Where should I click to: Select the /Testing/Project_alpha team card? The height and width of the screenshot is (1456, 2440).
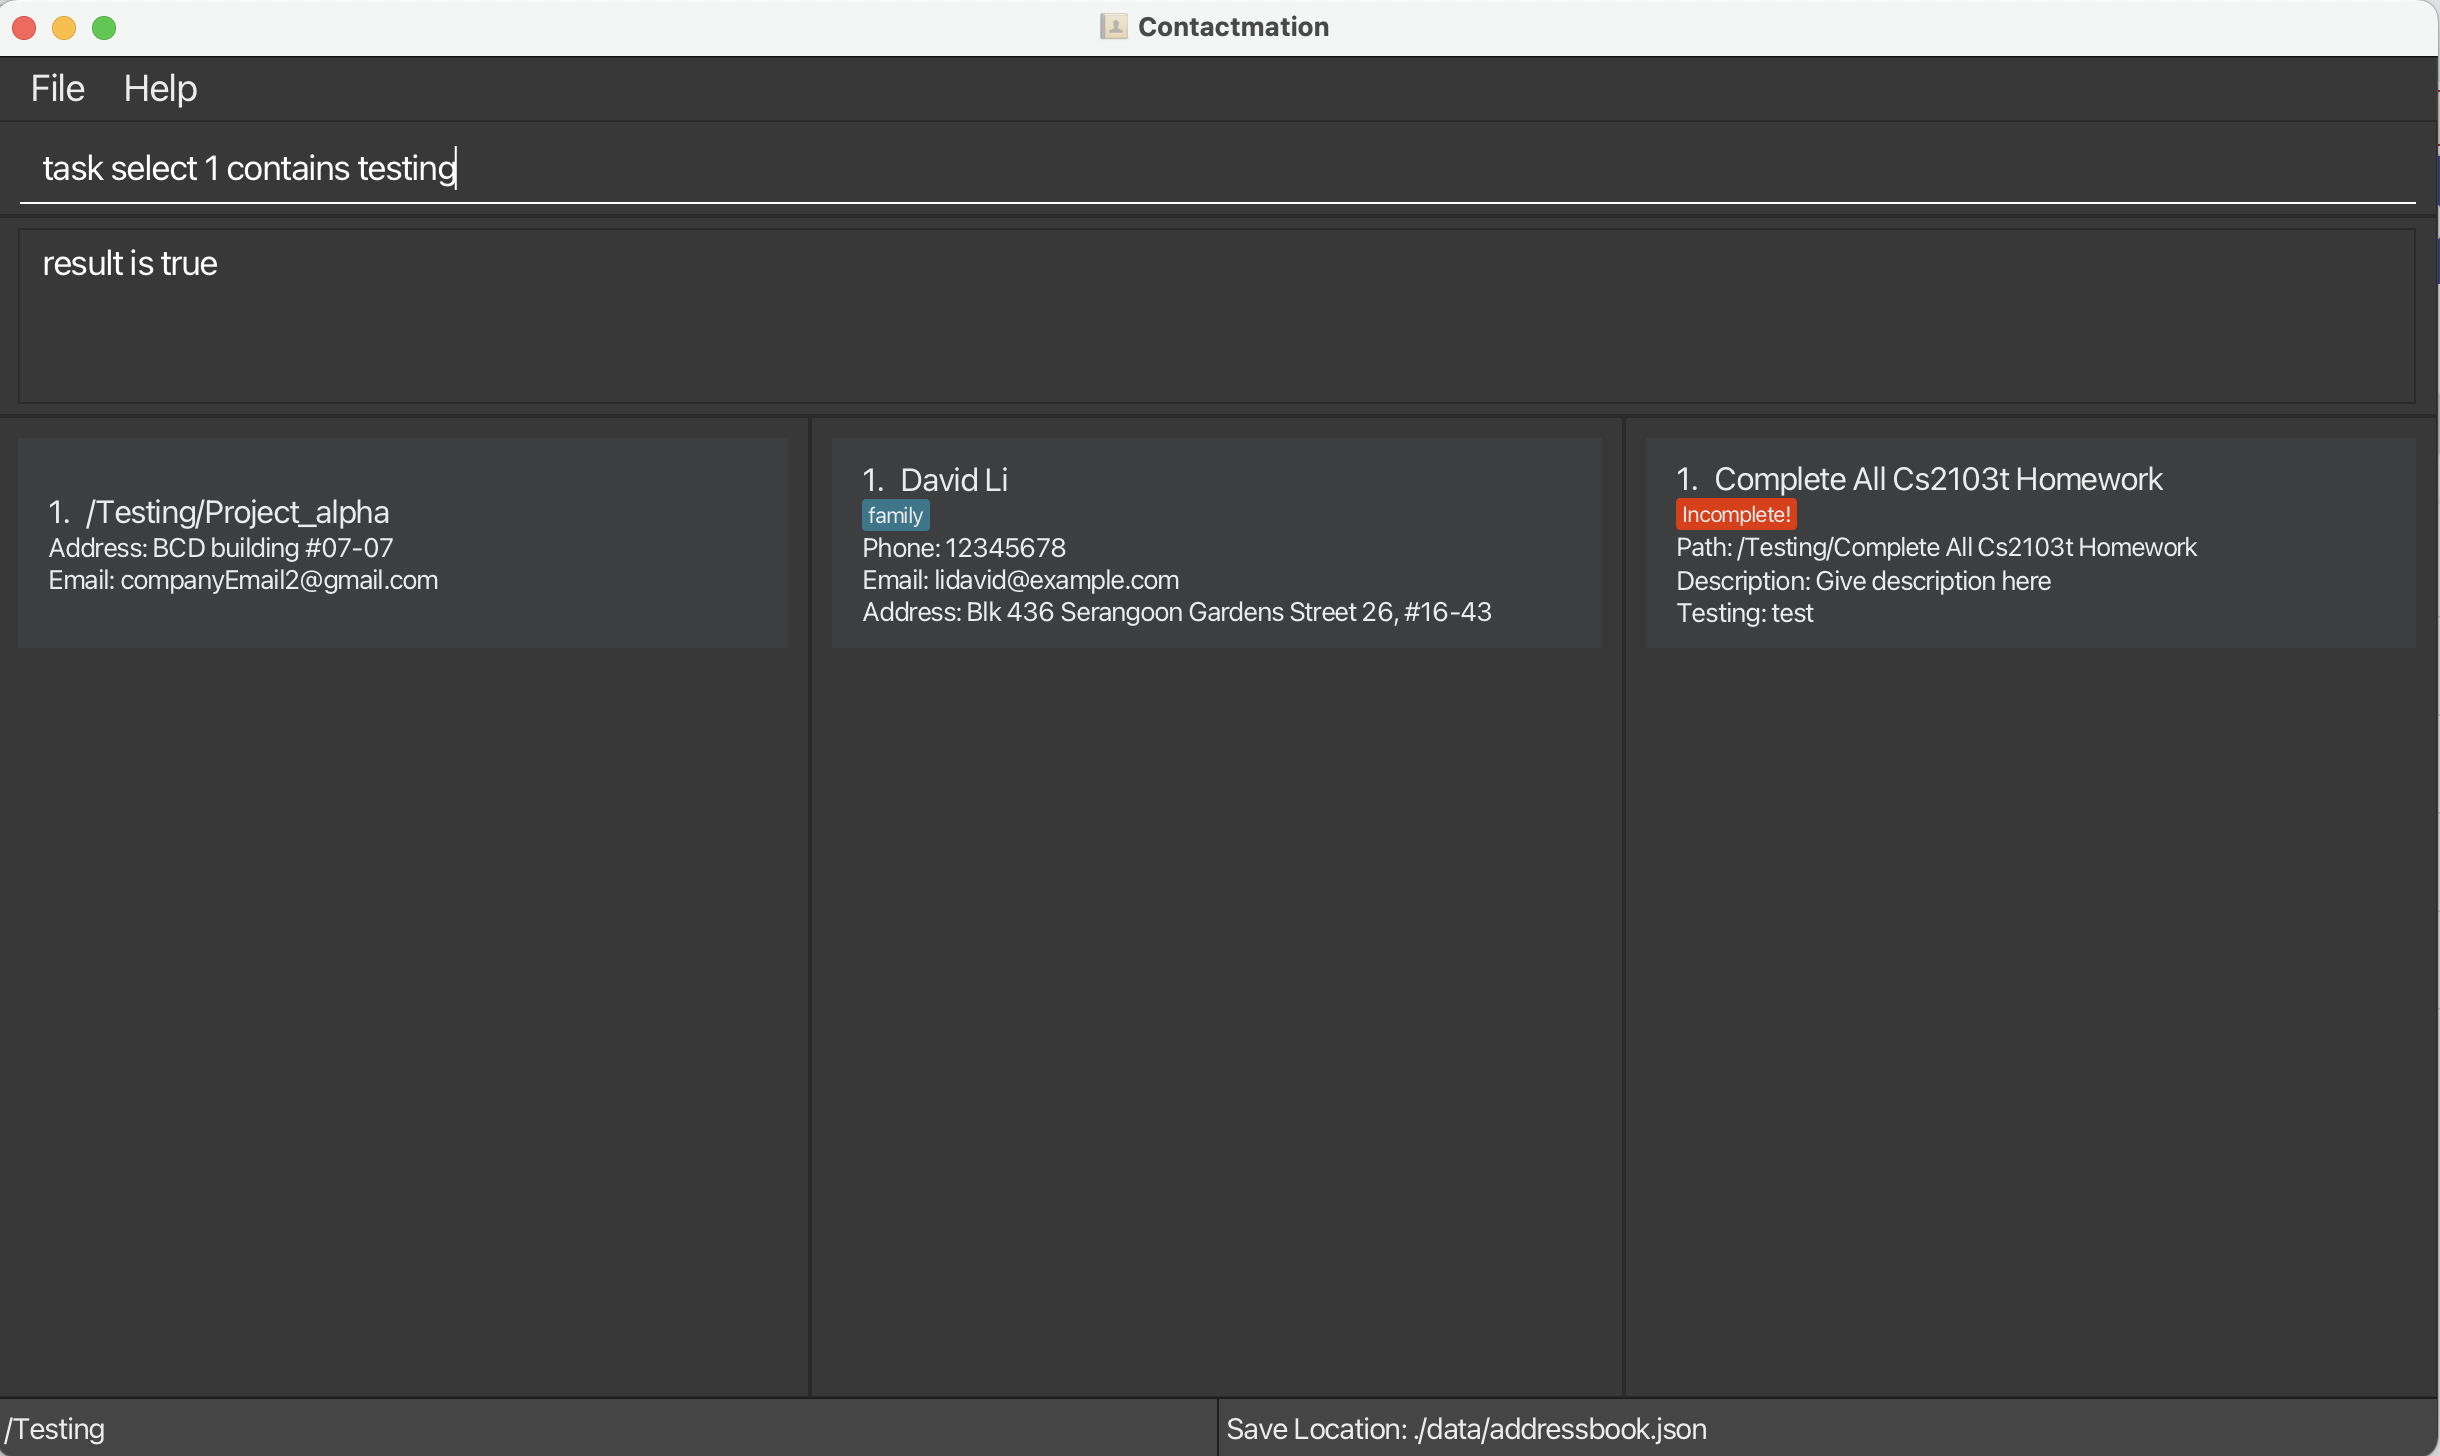click(x=402, y=543)
